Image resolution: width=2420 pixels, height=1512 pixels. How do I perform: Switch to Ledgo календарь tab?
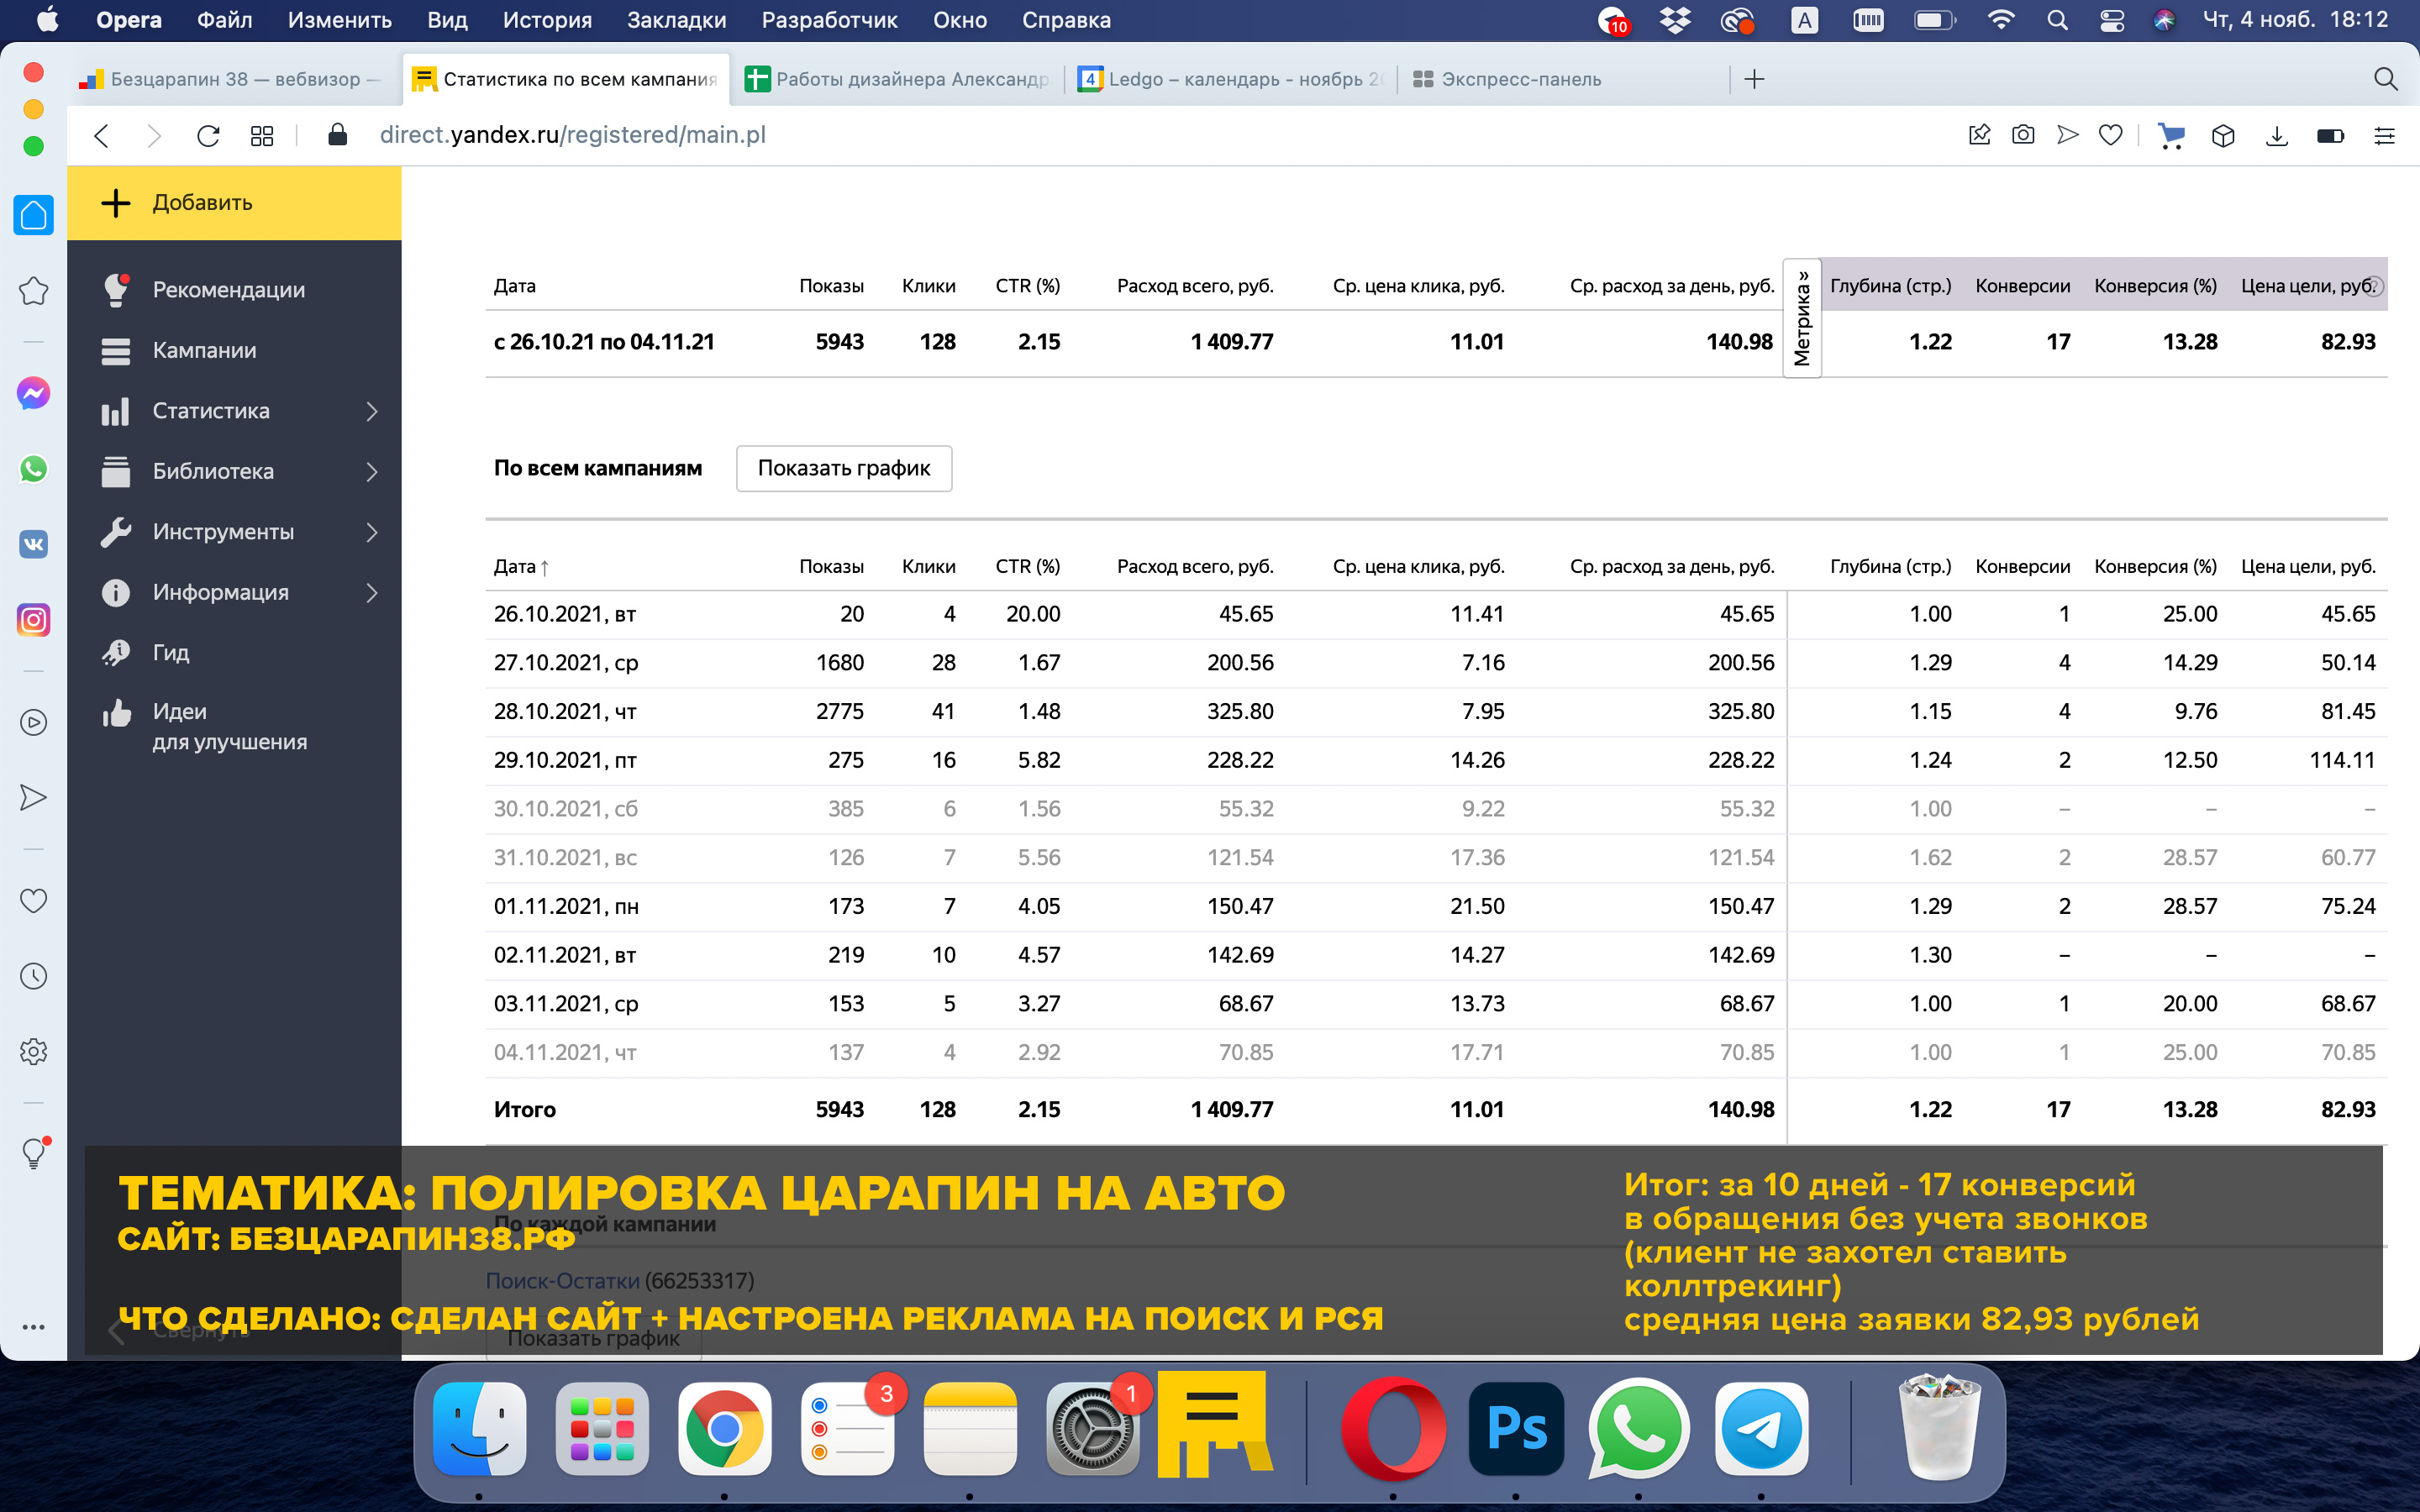click(x=1231, y=79)
